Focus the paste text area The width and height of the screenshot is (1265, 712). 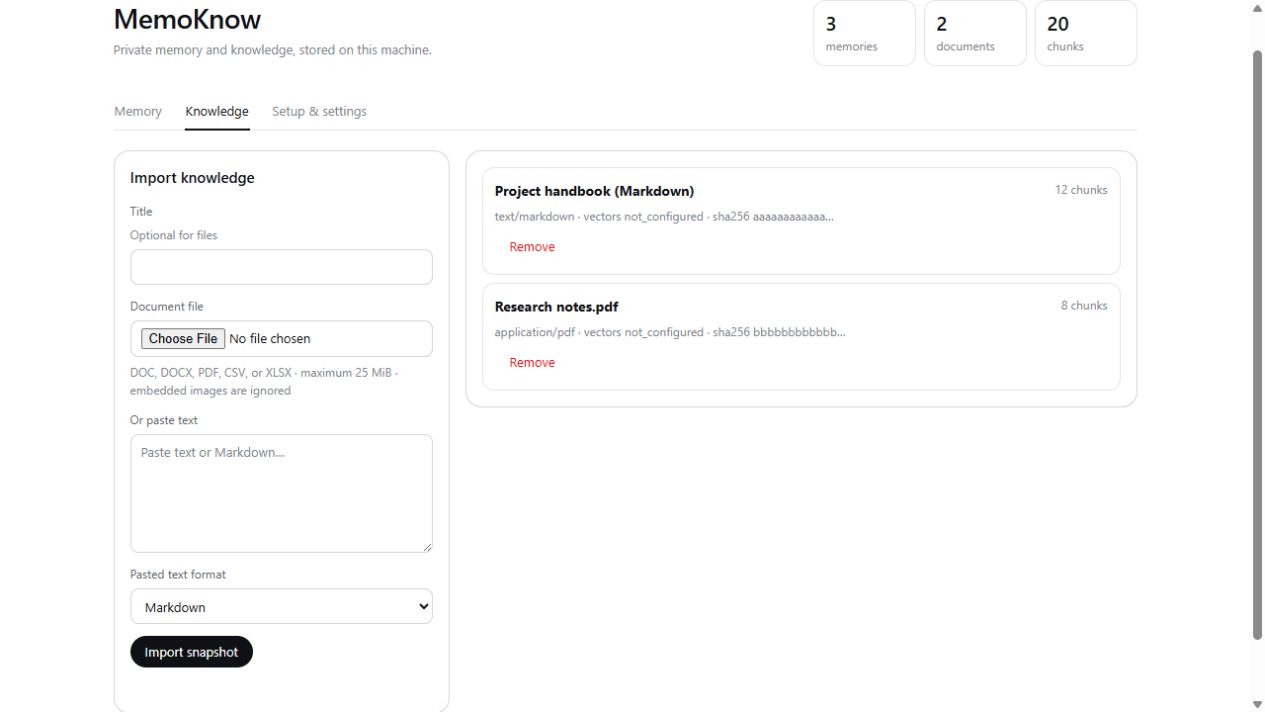pos(281,493)
